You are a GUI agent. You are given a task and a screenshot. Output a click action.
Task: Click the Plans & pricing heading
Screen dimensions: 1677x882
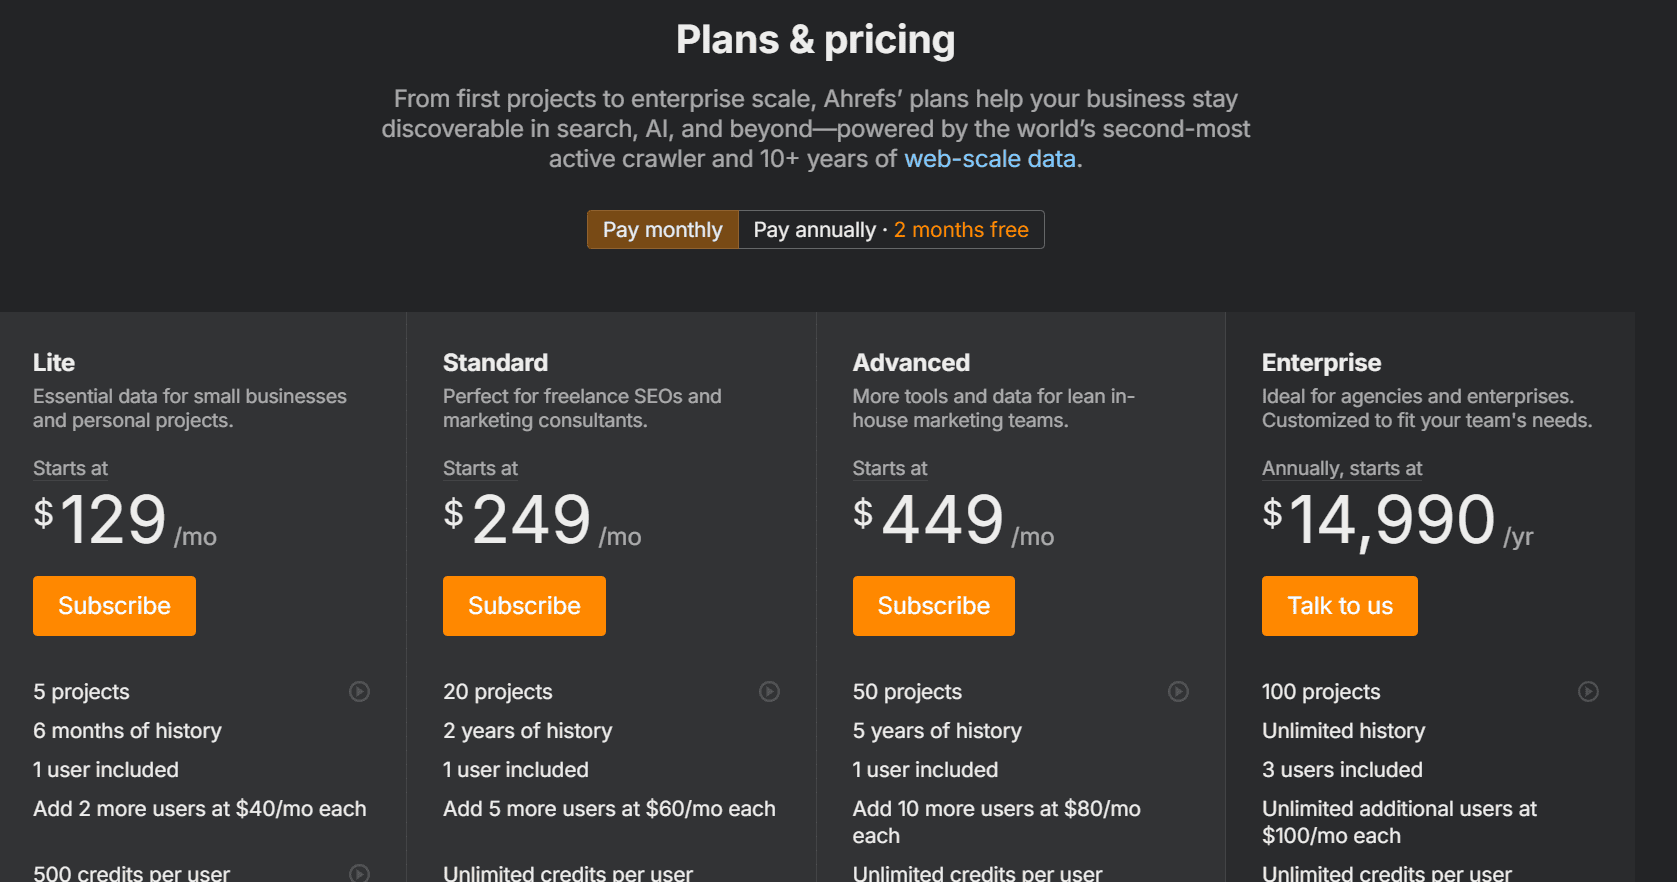click(815, 39)
